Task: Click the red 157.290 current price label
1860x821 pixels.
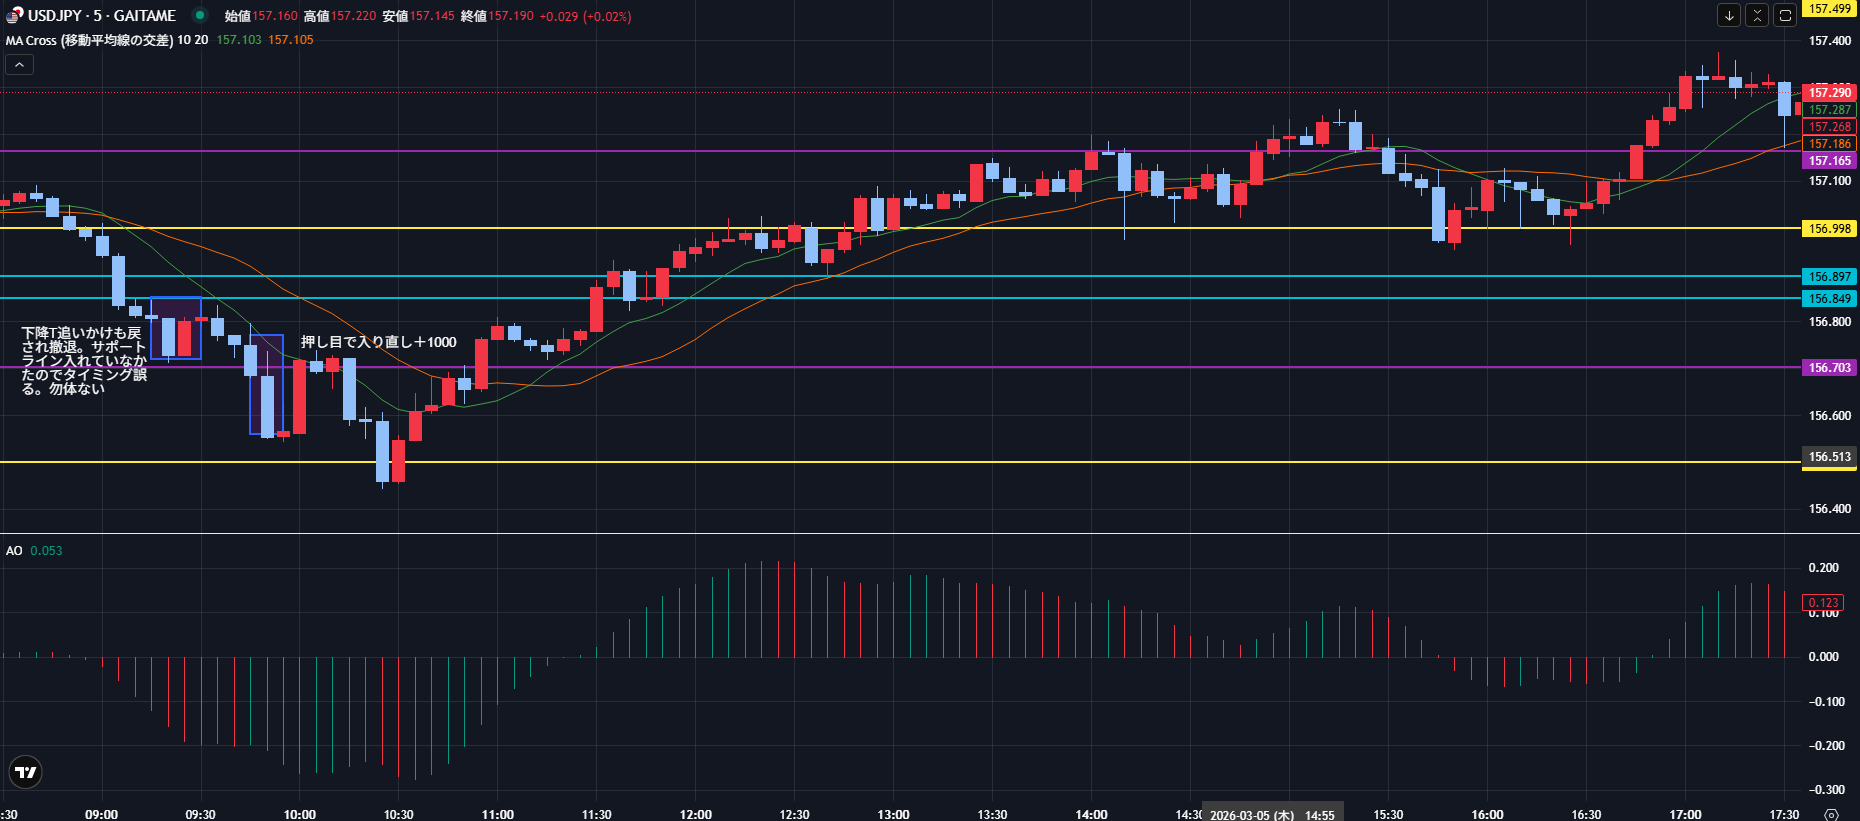Action: point(1829,93)
